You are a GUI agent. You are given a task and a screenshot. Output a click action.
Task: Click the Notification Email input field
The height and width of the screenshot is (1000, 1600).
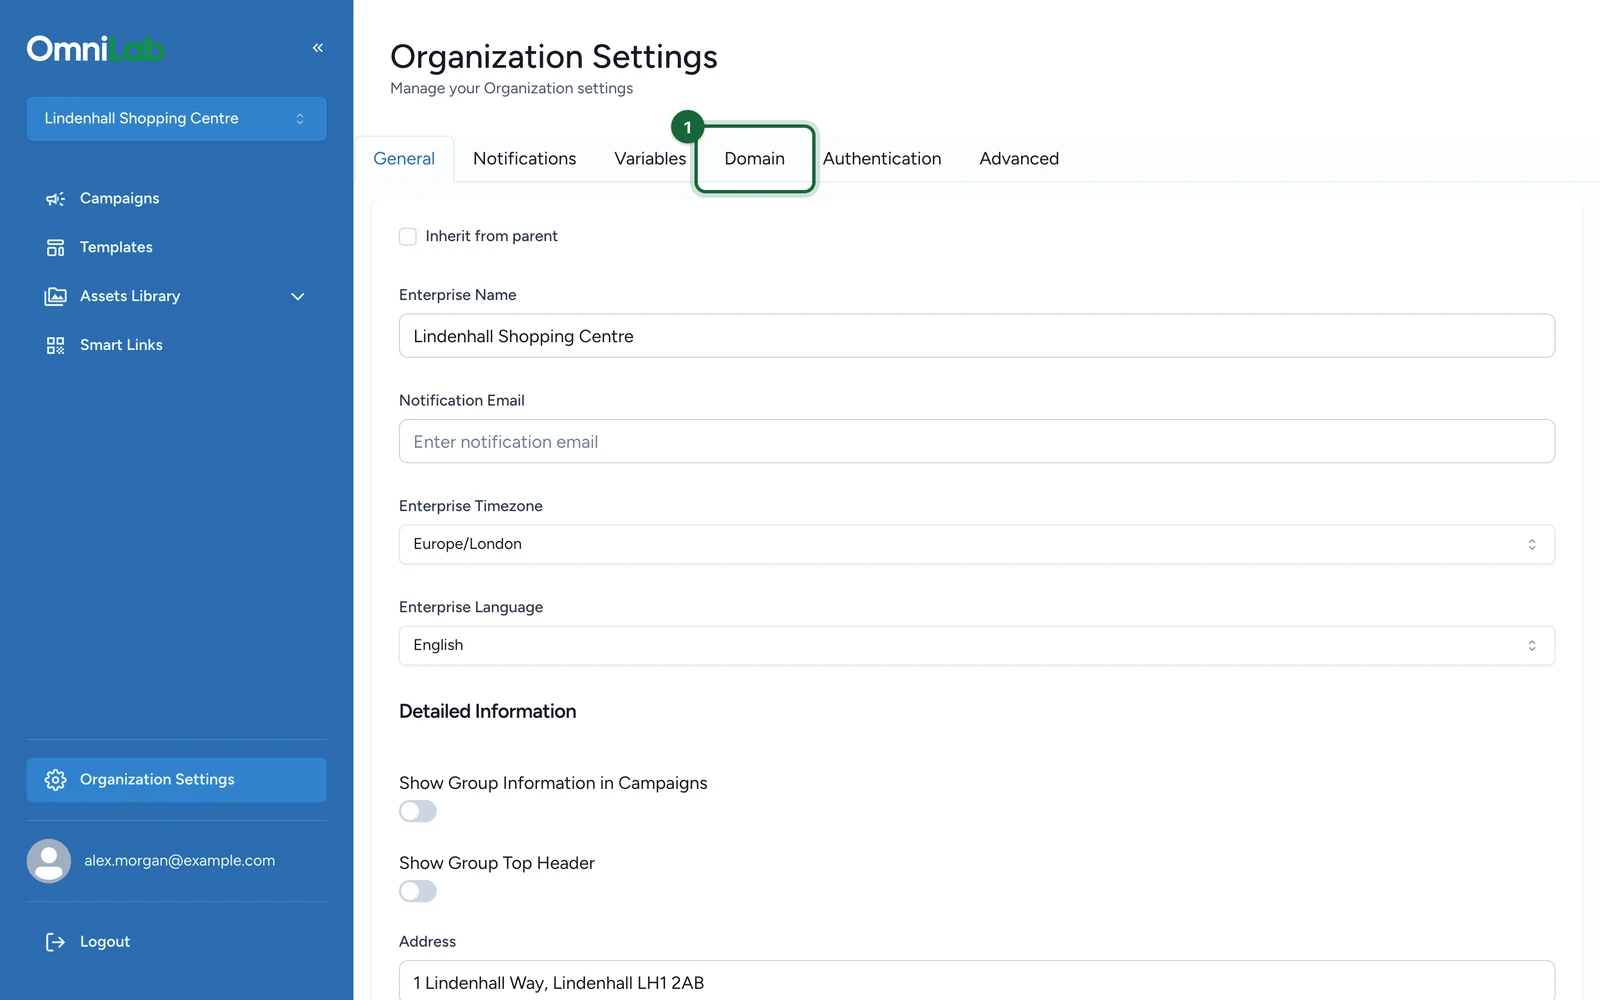click(976, 442)
